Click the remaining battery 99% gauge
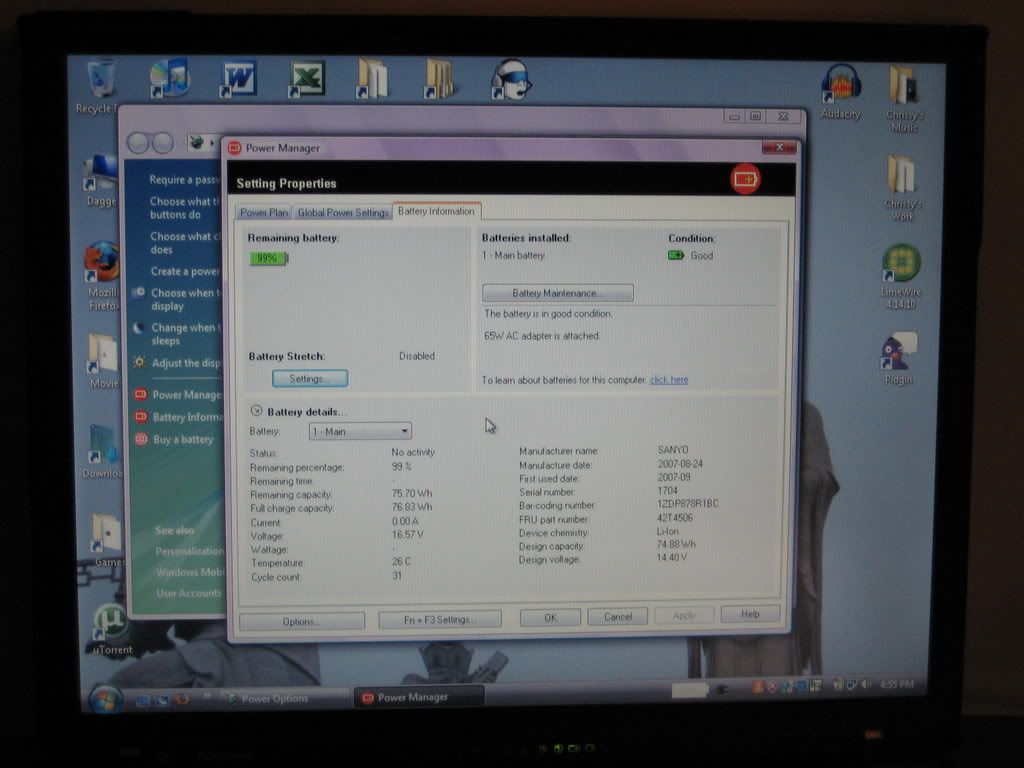The image size is (1024, 768). coord(268,258)
